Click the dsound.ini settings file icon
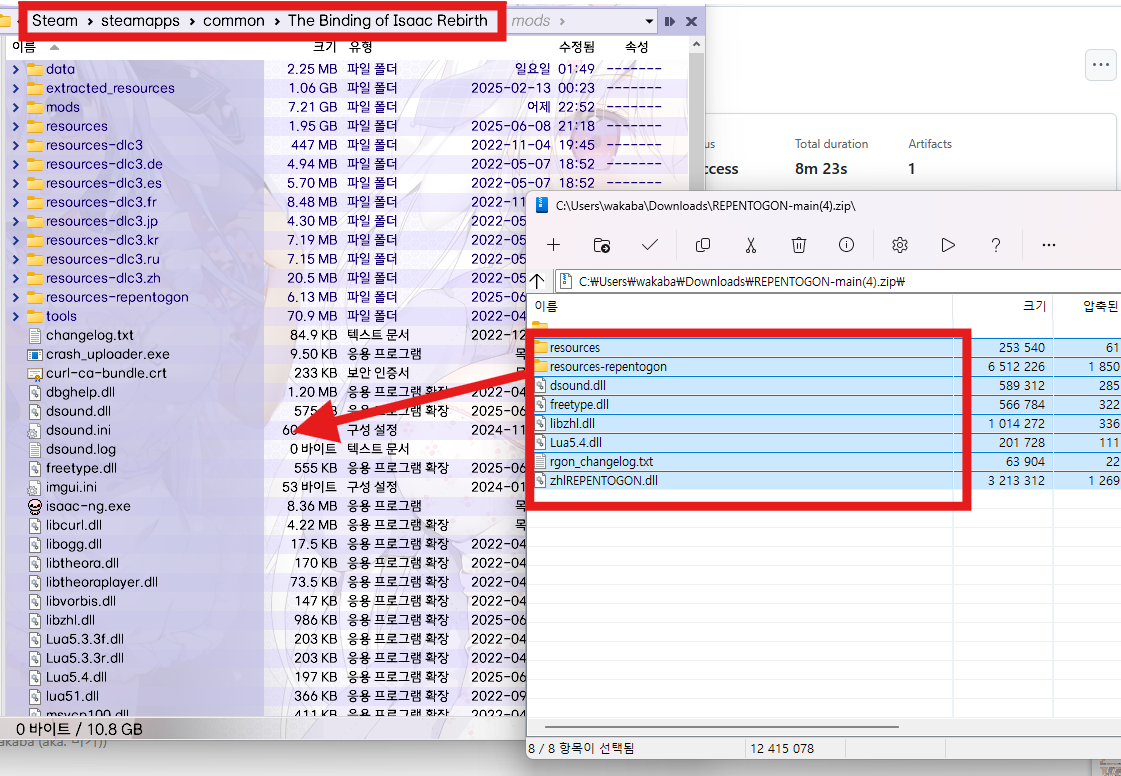This screenshot has height=776, width=1121. [x=34, y=431]
